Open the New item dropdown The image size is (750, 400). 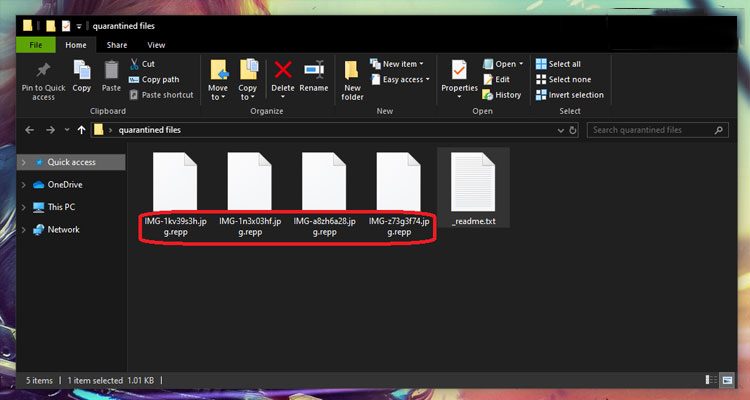(x=397, y=64)
